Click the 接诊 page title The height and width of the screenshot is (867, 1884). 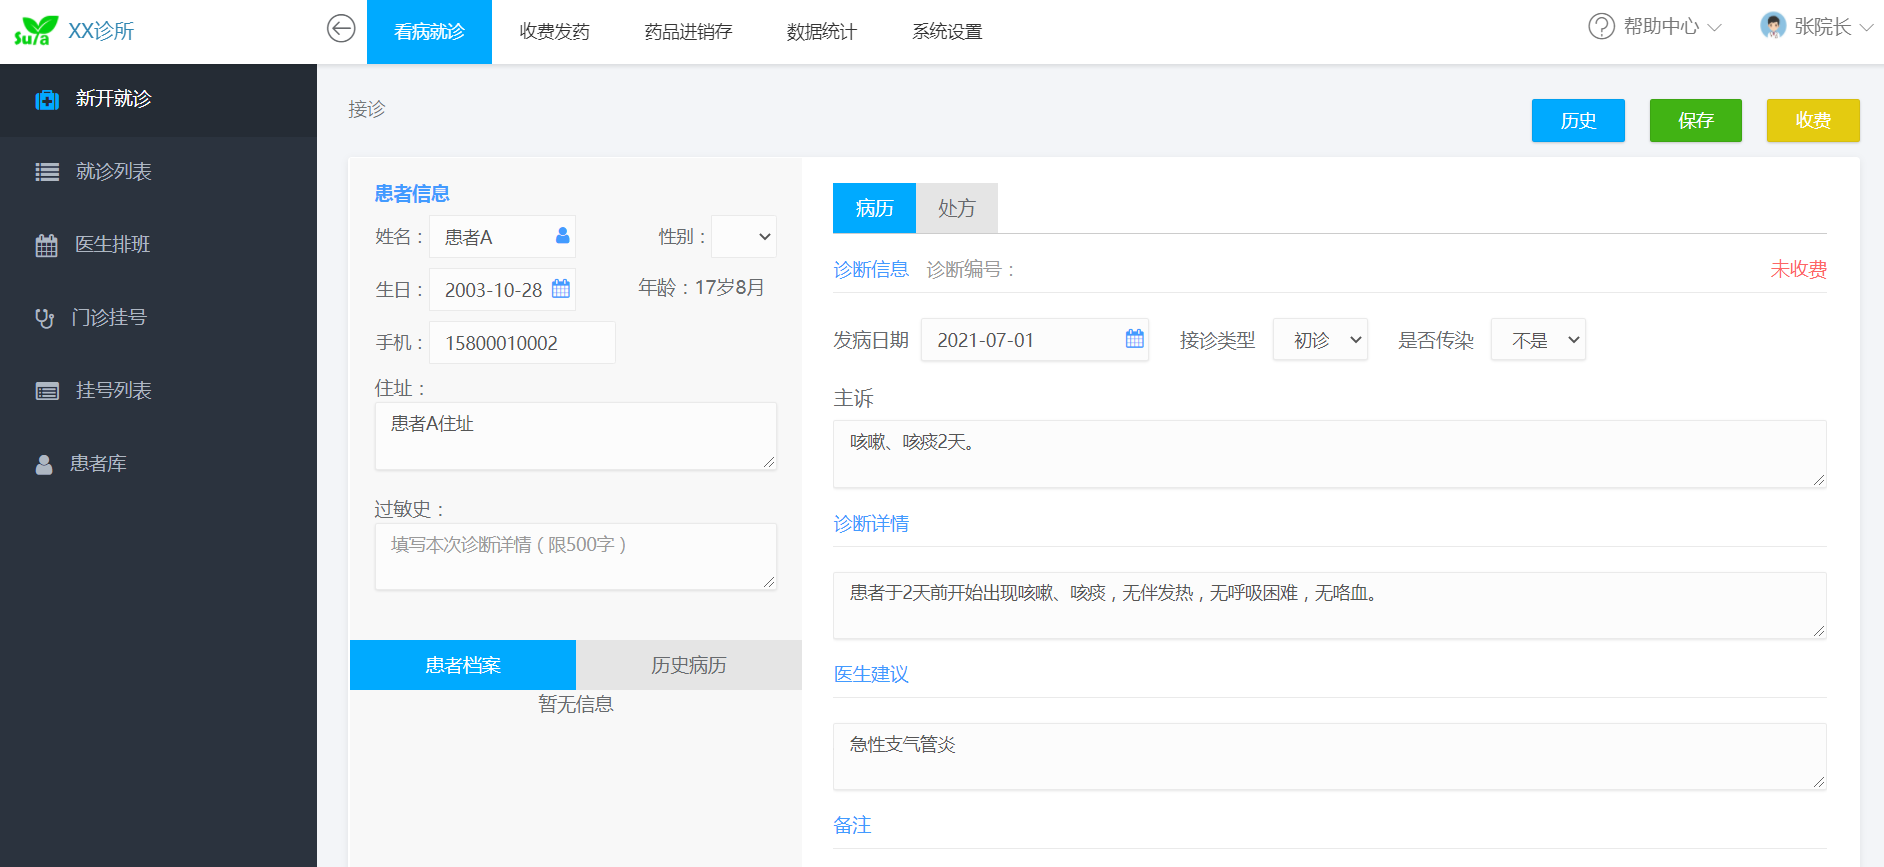tap(366, 109)
